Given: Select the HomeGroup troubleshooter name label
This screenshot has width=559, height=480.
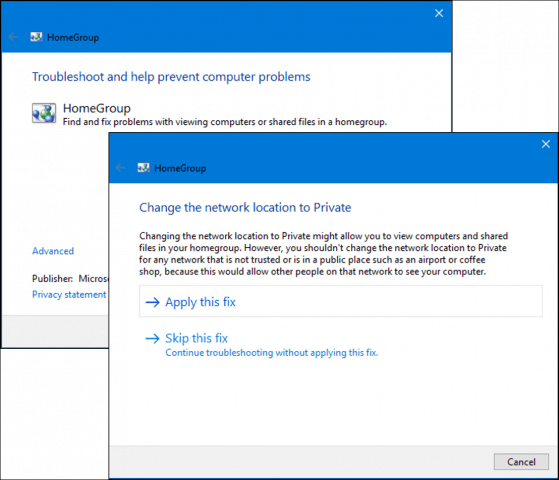Looking at the screenshot, I should (x=97, y=108).
